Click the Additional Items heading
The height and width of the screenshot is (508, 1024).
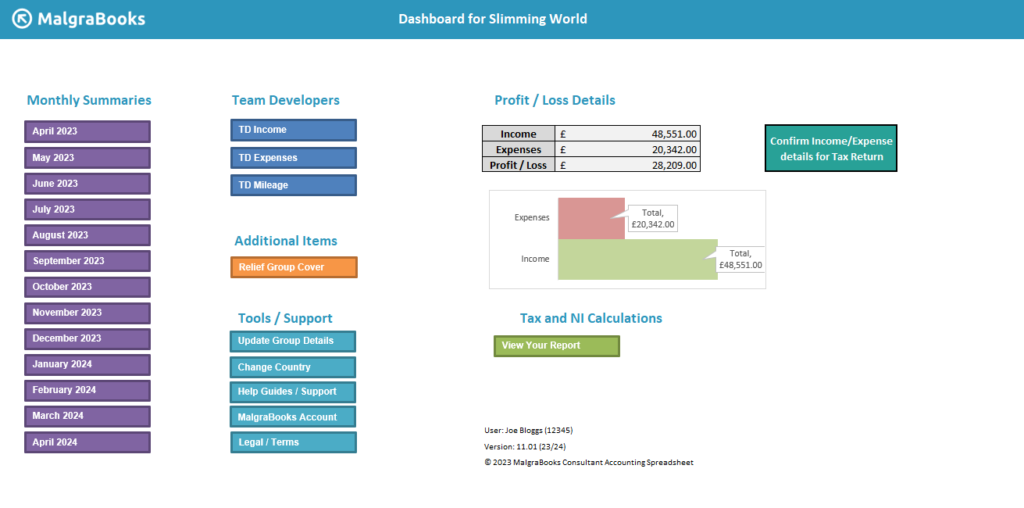coord(286,241)
